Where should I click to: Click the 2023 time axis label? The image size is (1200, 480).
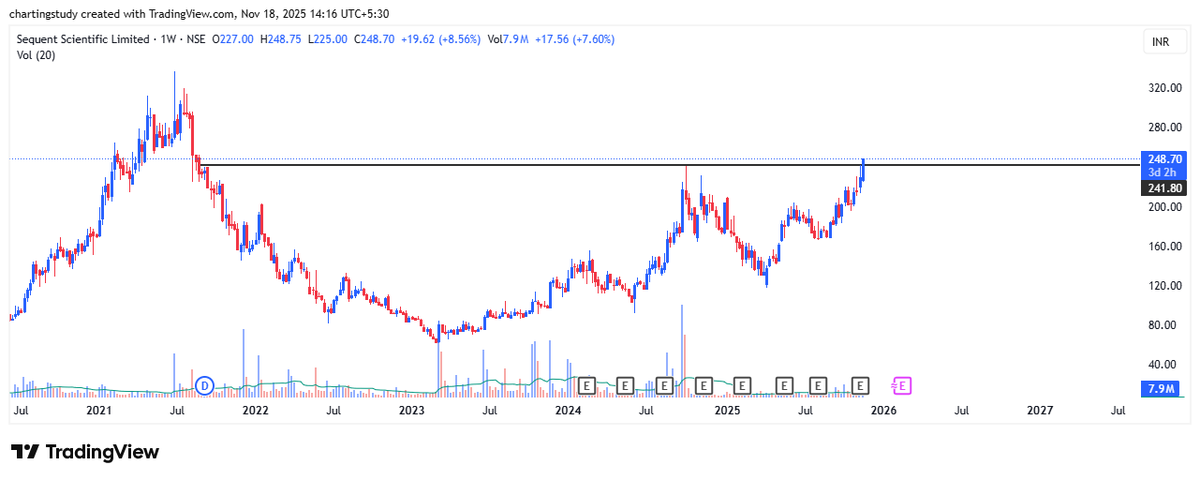pyautogui.click(x=412, y=410)
